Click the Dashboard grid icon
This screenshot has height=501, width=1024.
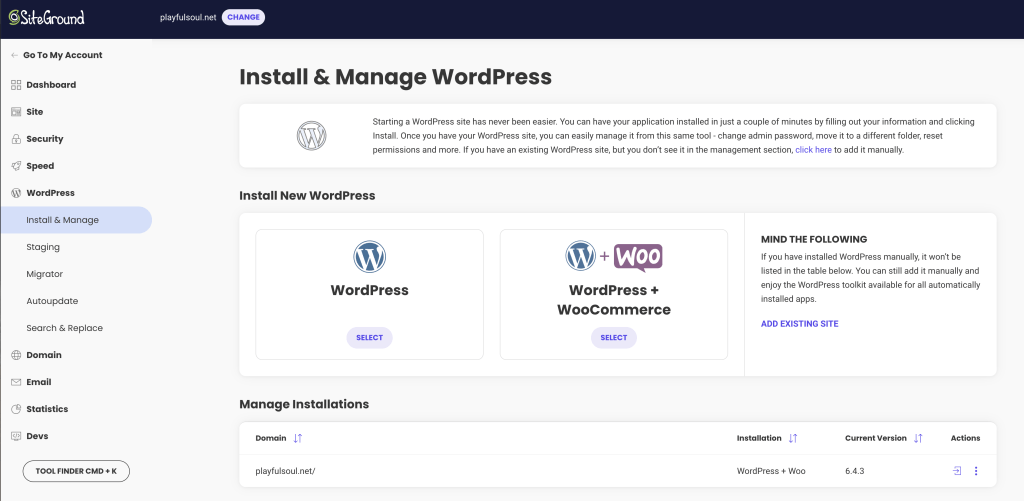16,85
